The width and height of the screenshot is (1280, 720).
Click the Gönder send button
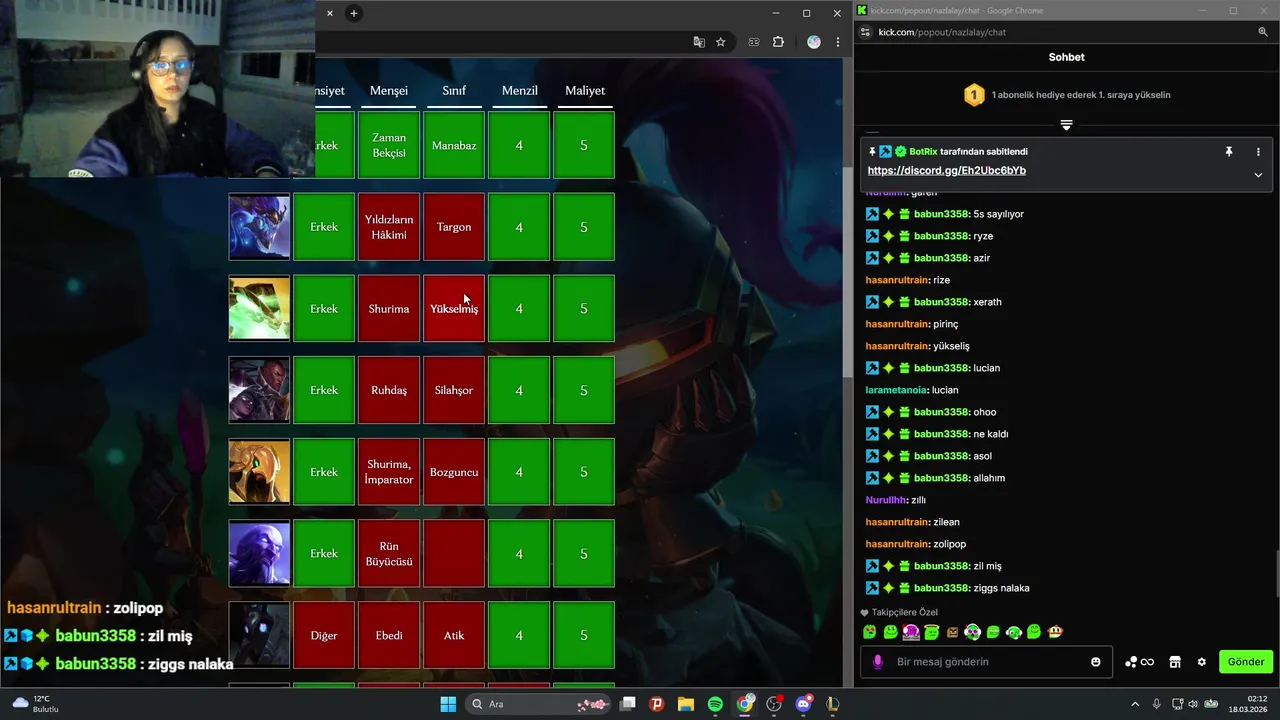click(1246, 662)
